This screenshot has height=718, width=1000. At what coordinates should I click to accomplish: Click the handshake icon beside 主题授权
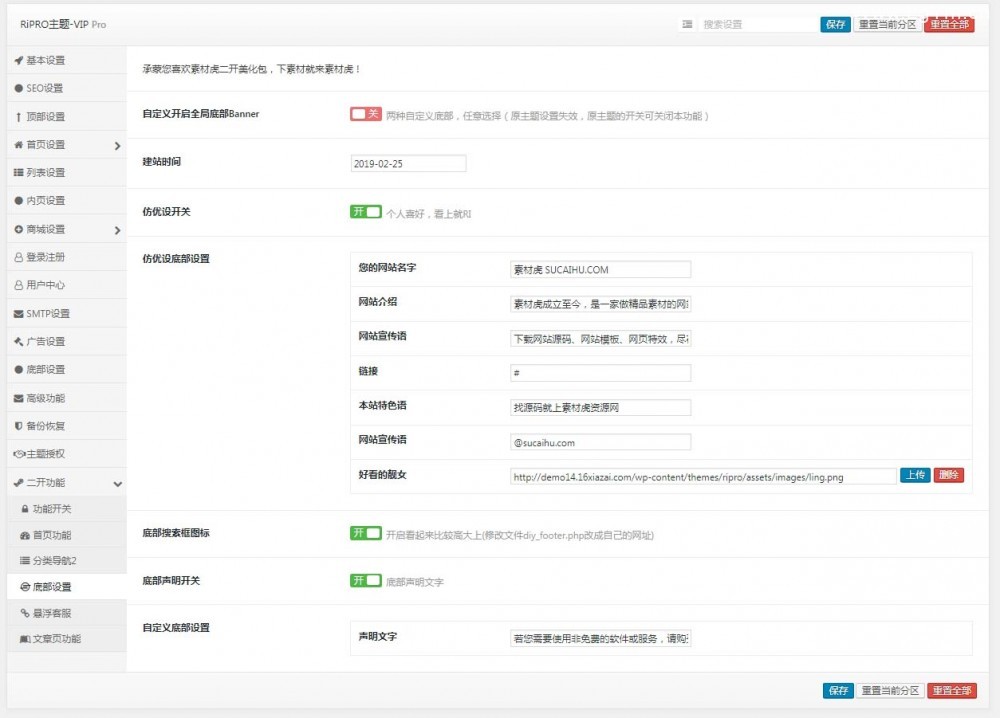pyautogui.click(x=19, y=454)
